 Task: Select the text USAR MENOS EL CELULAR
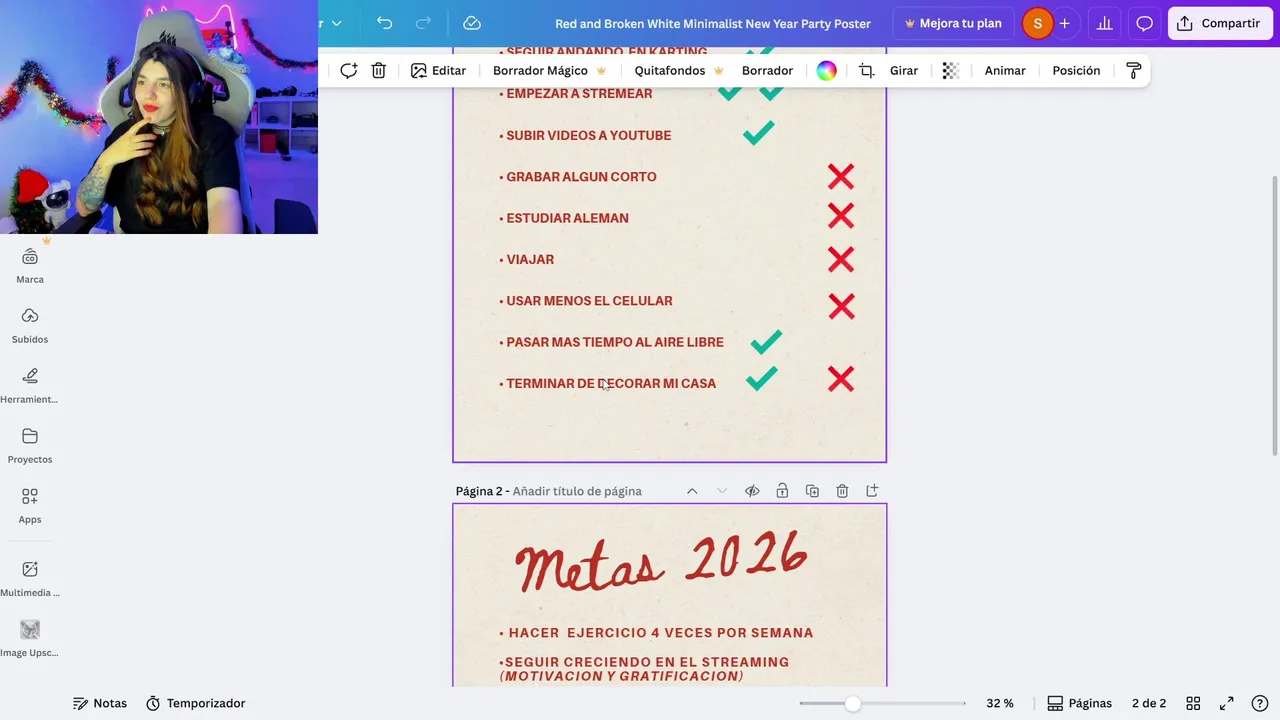[589, 301]
